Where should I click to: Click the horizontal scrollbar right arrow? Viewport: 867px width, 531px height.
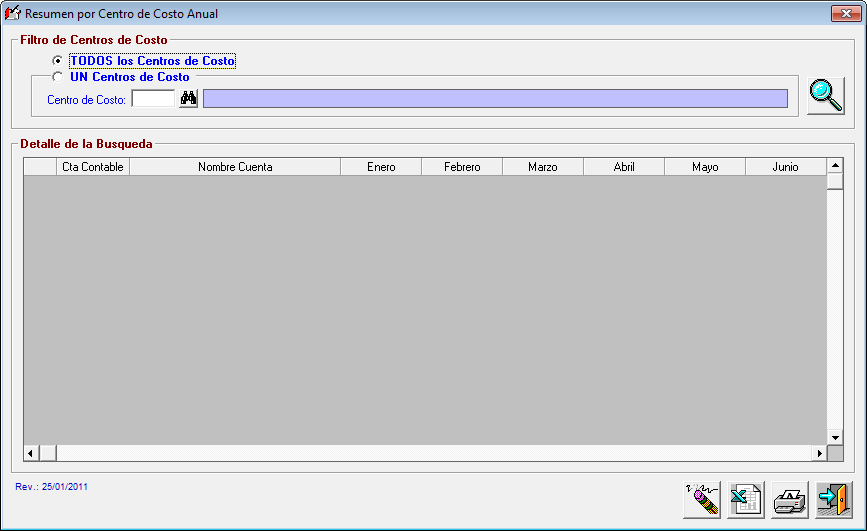819,453
